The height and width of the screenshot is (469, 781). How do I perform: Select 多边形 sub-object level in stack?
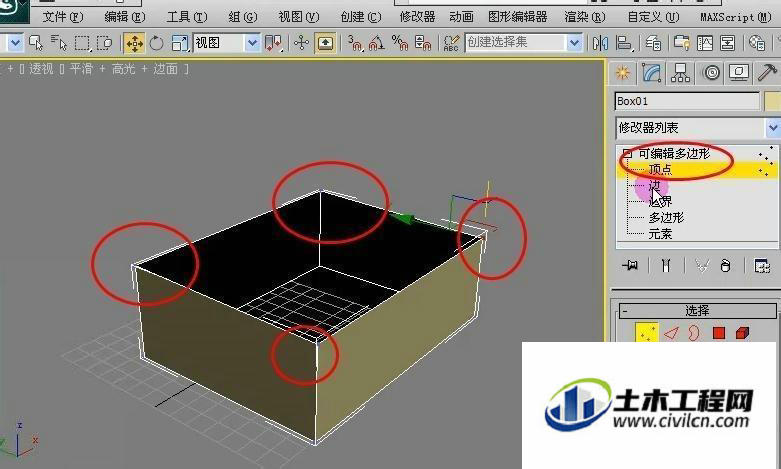[666, 218]
